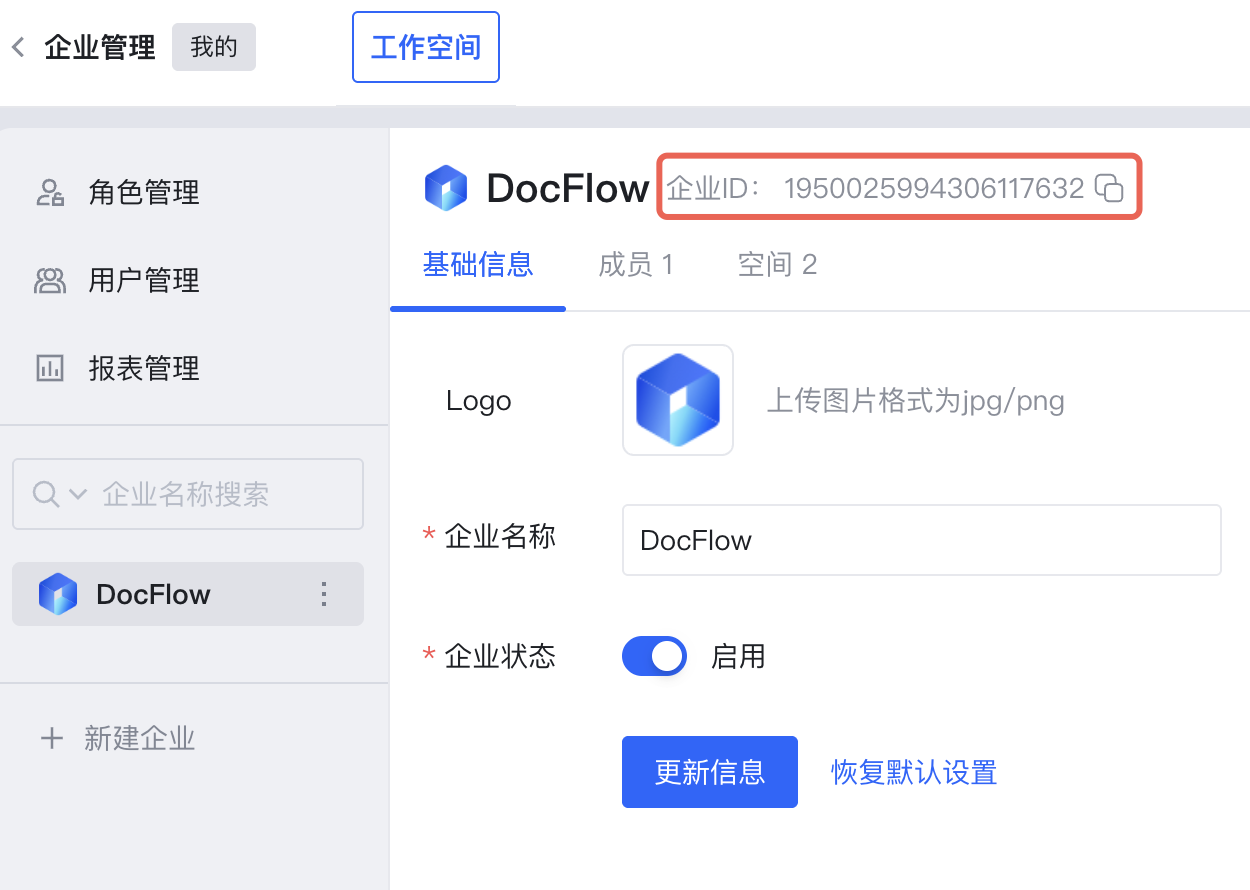Image resolution: width=1250 pixels, height=890 pixels.
Task: Click the search magnifier icon
Action: click(46, 494)
